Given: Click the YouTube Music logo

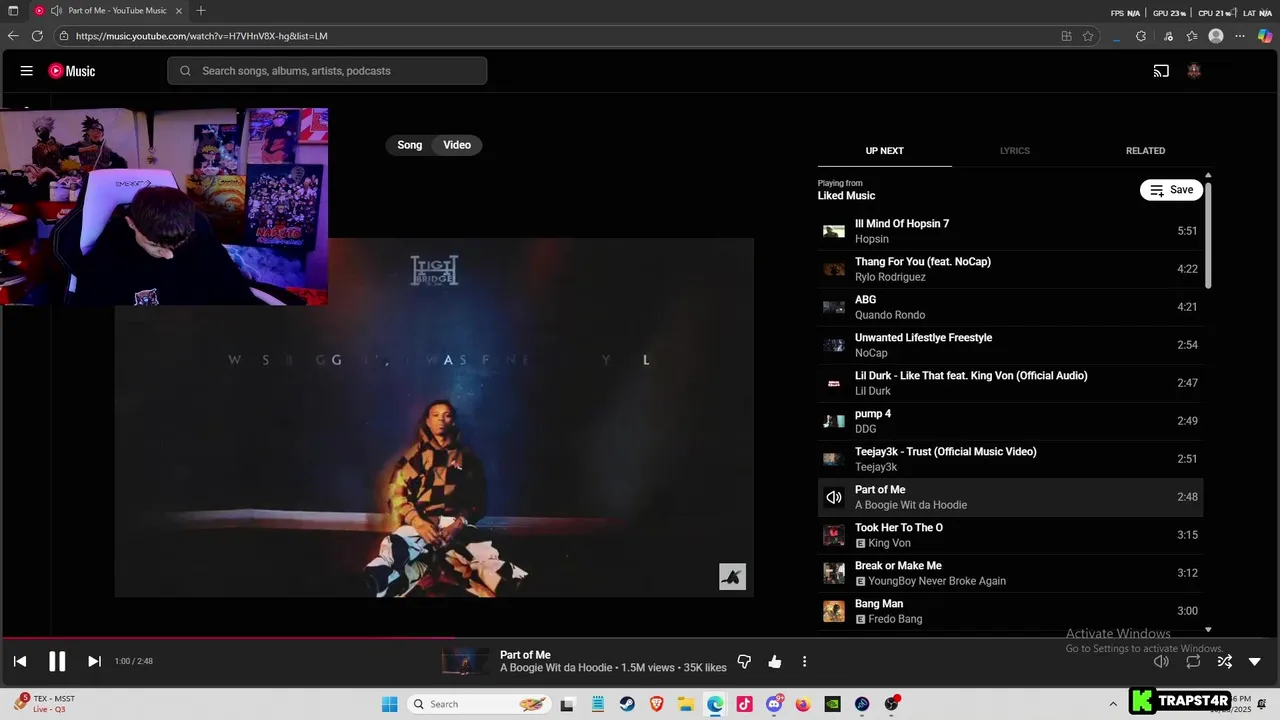Looking at the screenshot, I should pyautogui.click(x=72, y=71).
